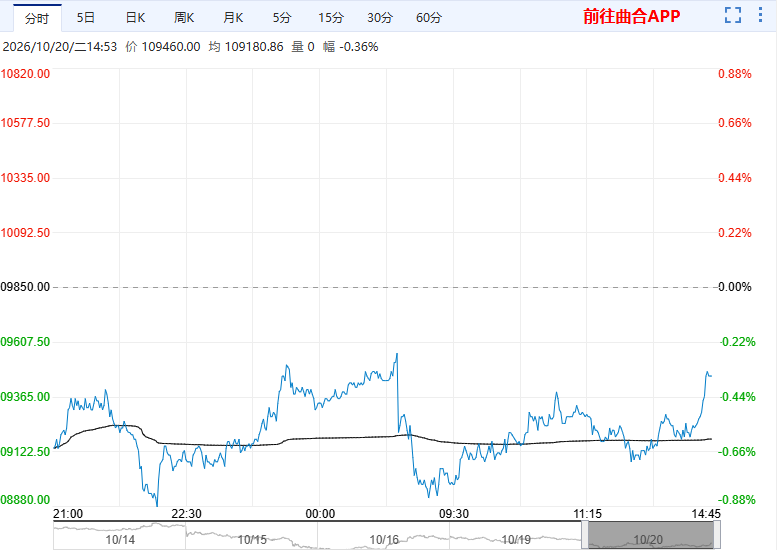Screen dimensions: 777x550
Task: Click the 10/19 date in range navigator
Action: click(516, 540)
